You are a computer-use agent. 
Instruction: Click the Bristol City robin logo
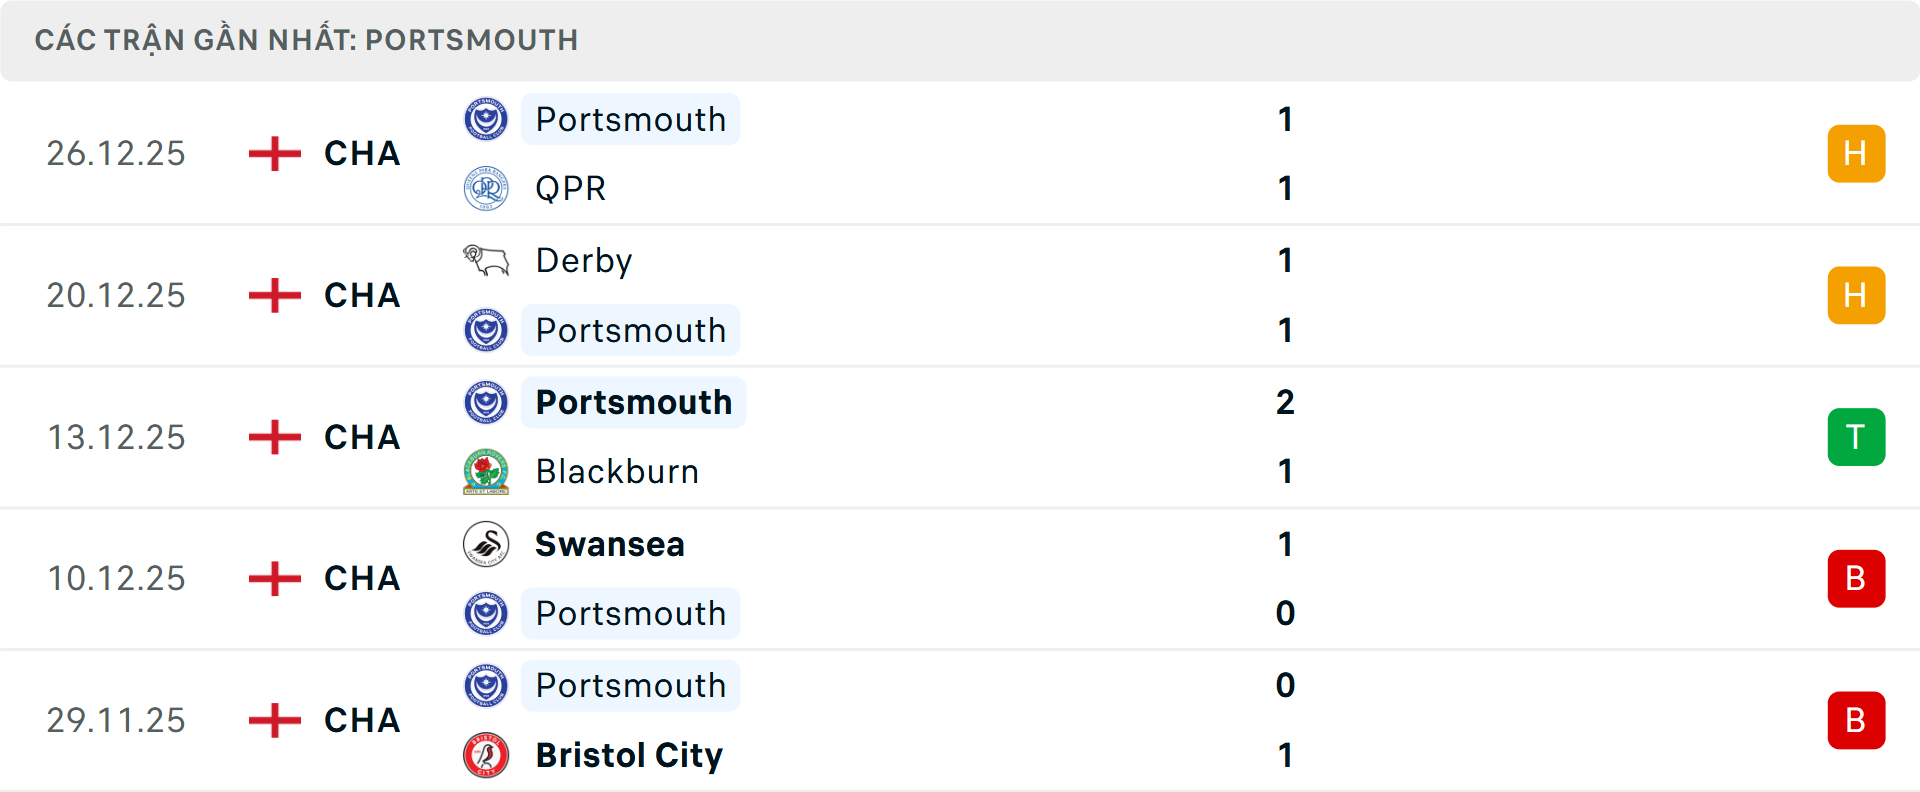(487, 756)
